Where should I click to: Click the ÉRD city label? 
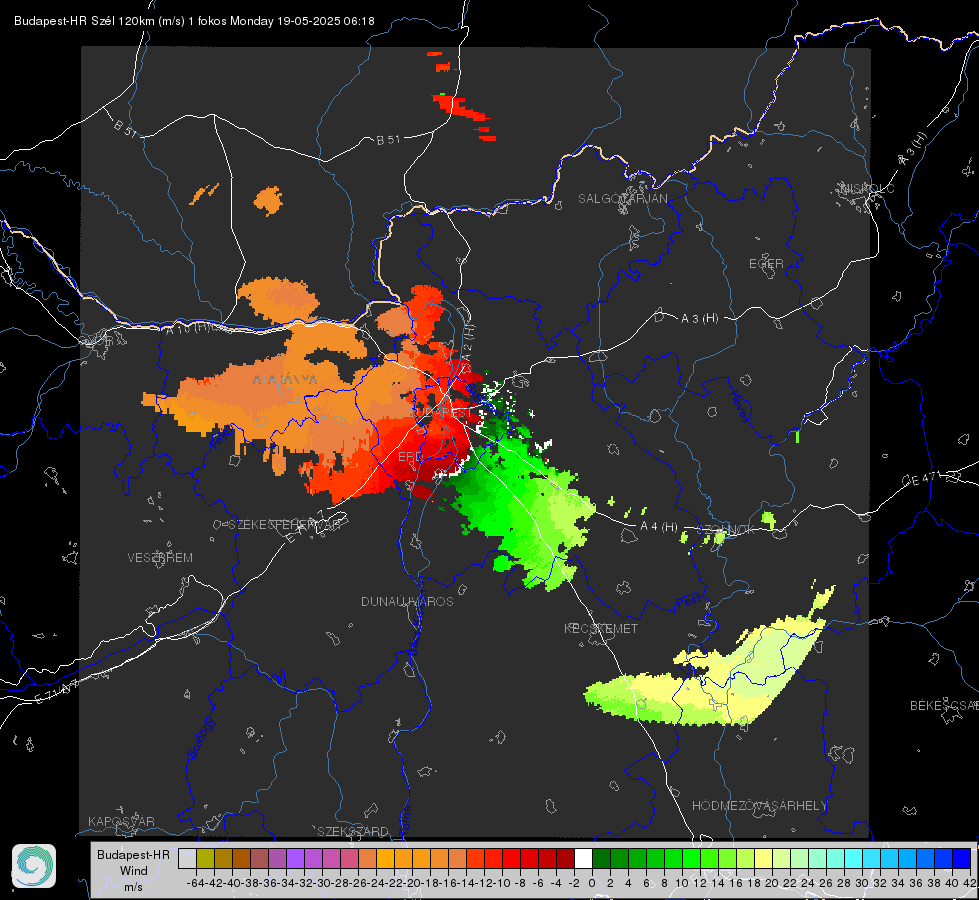(410, 457)
